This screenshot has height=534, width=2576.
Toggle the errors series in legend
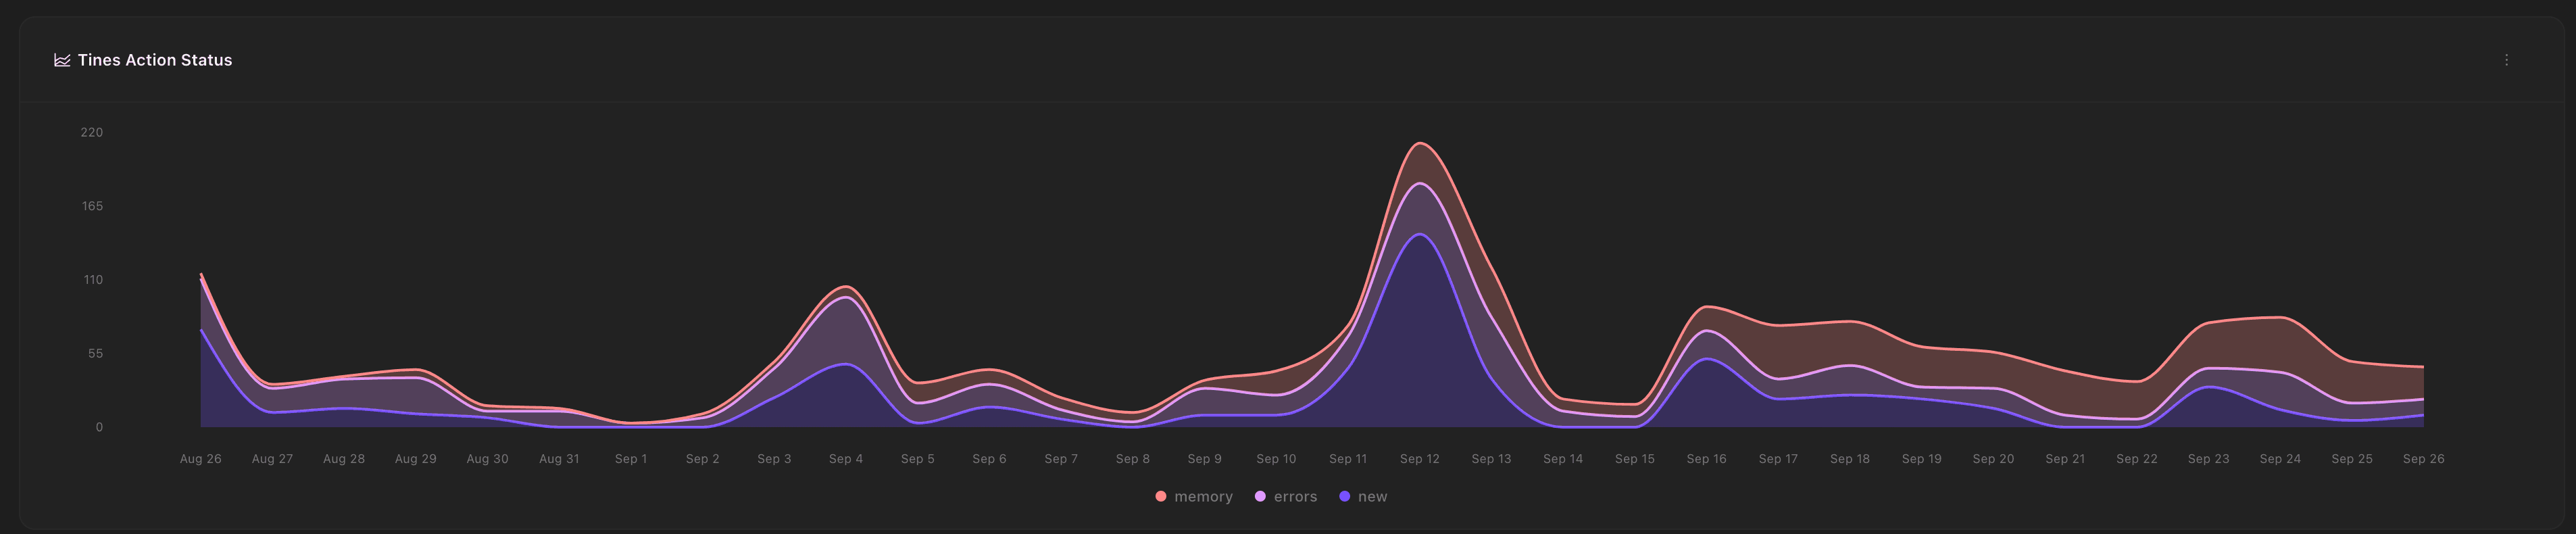(1286, 497)
